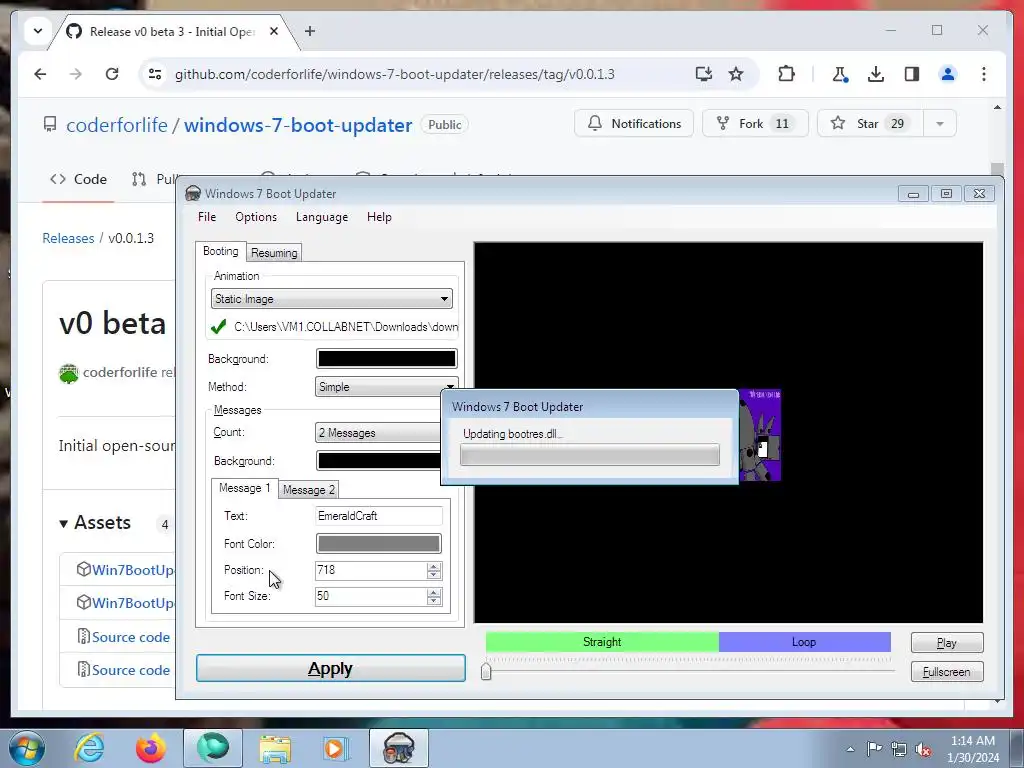The height and width of the screenshot is (768, 1024).
Task: Click the Font Size spinner arrows
Action: [434, 597]
